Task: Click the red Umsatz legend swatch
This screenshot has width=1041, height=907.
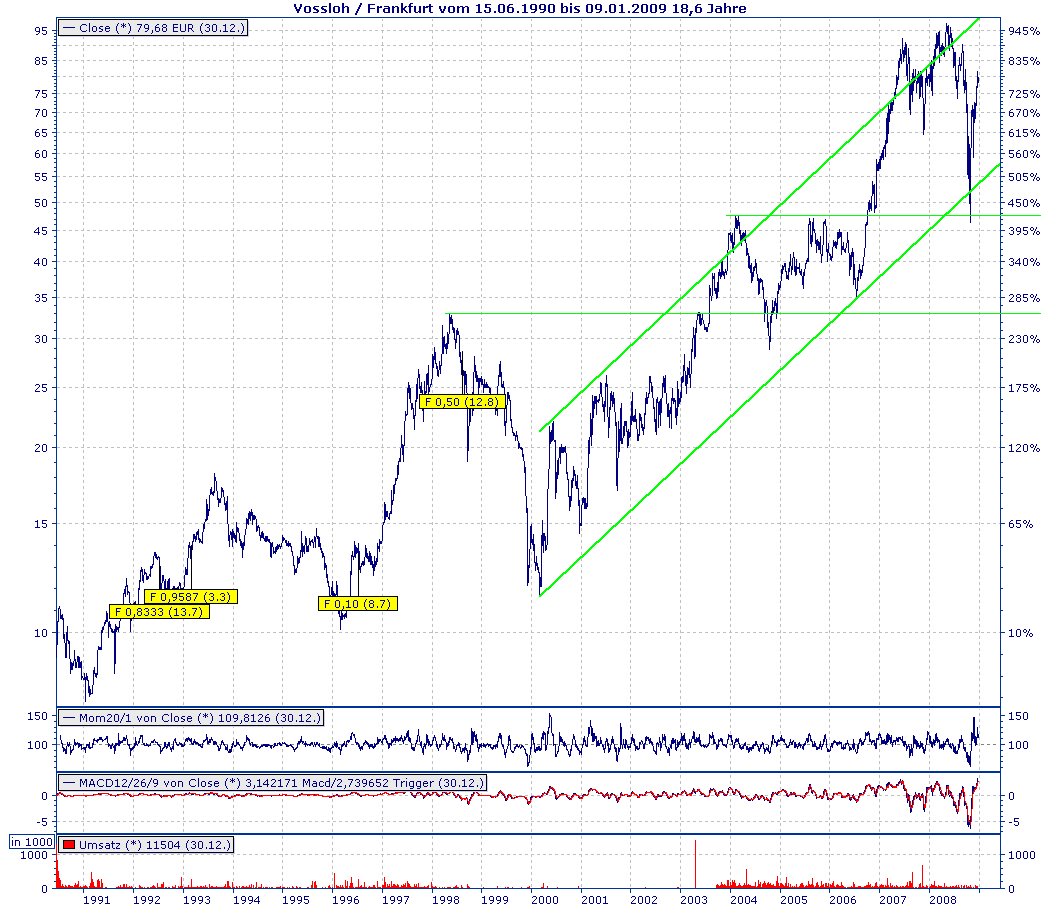Action: (68, 845)
